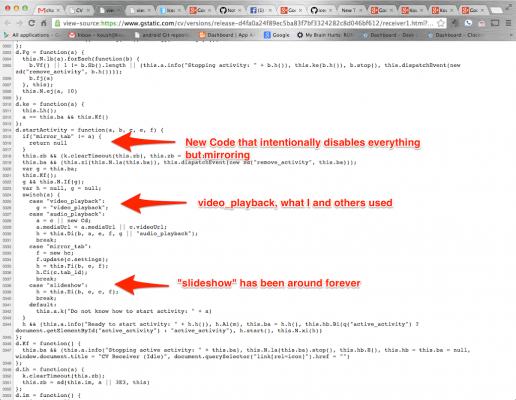Screen dimensions: 516x400
Task: Click the 'var h = null, g = null;' line
Action: (62, 188)
